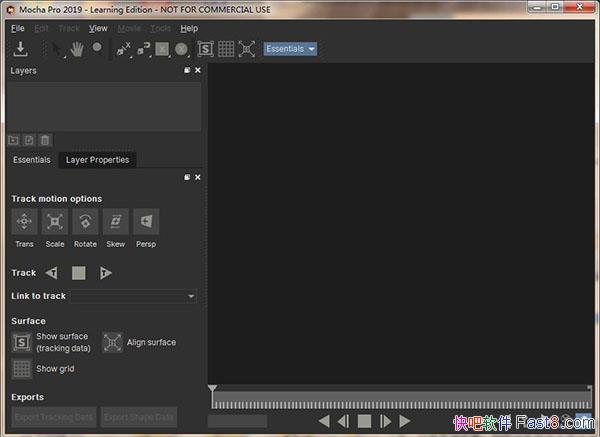Screen dimensions: 600x437
Task: Click Play backwards playback button
Action: click(324, 421)
